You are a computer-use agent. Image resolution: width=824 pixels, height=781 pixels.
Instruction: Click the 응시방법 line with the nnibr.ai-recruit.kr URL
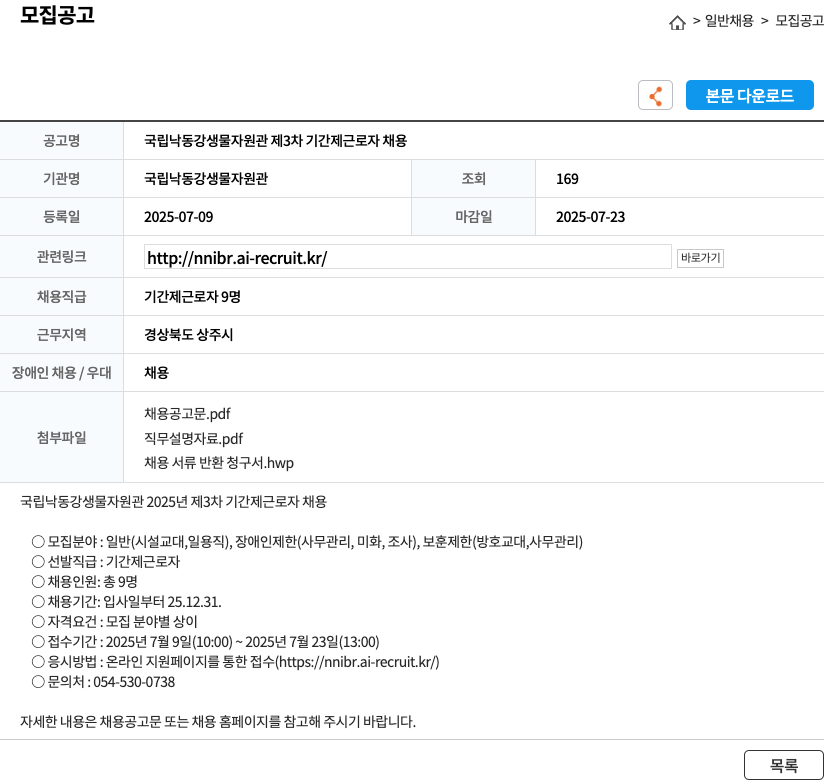pos(235,662)
